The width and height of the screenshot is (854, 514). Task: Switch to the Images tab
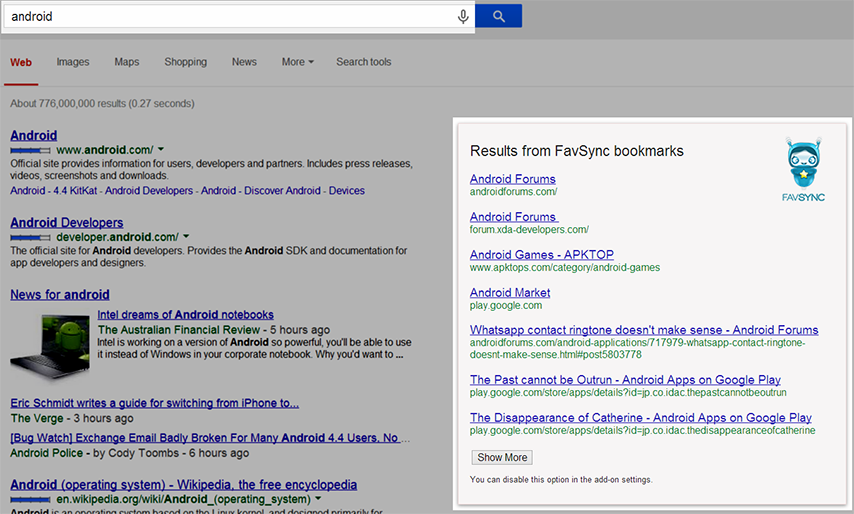(73, 62)
